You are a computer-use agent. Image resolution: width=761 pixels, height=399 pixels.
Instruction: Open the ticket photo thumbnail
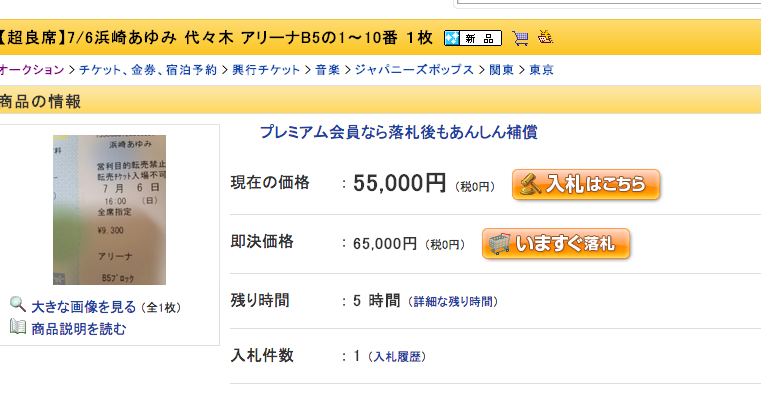point(109,210)
